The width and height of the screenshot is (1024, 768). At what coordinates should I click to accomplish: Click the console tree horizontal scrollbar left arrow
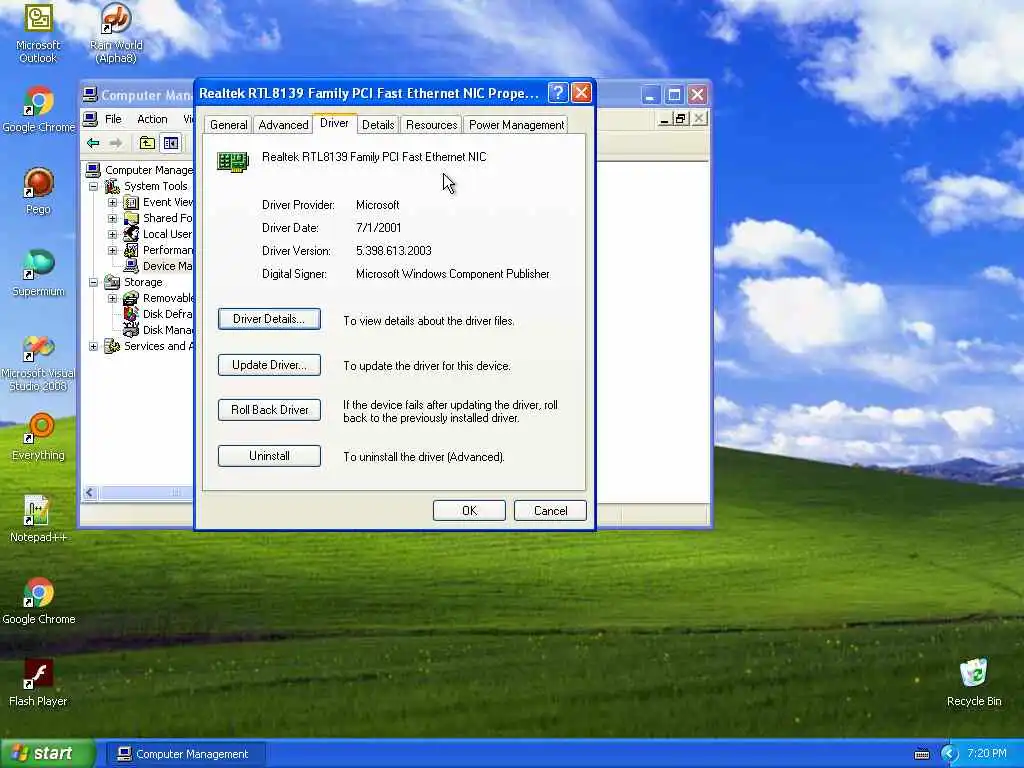click(x=90, y=493)
